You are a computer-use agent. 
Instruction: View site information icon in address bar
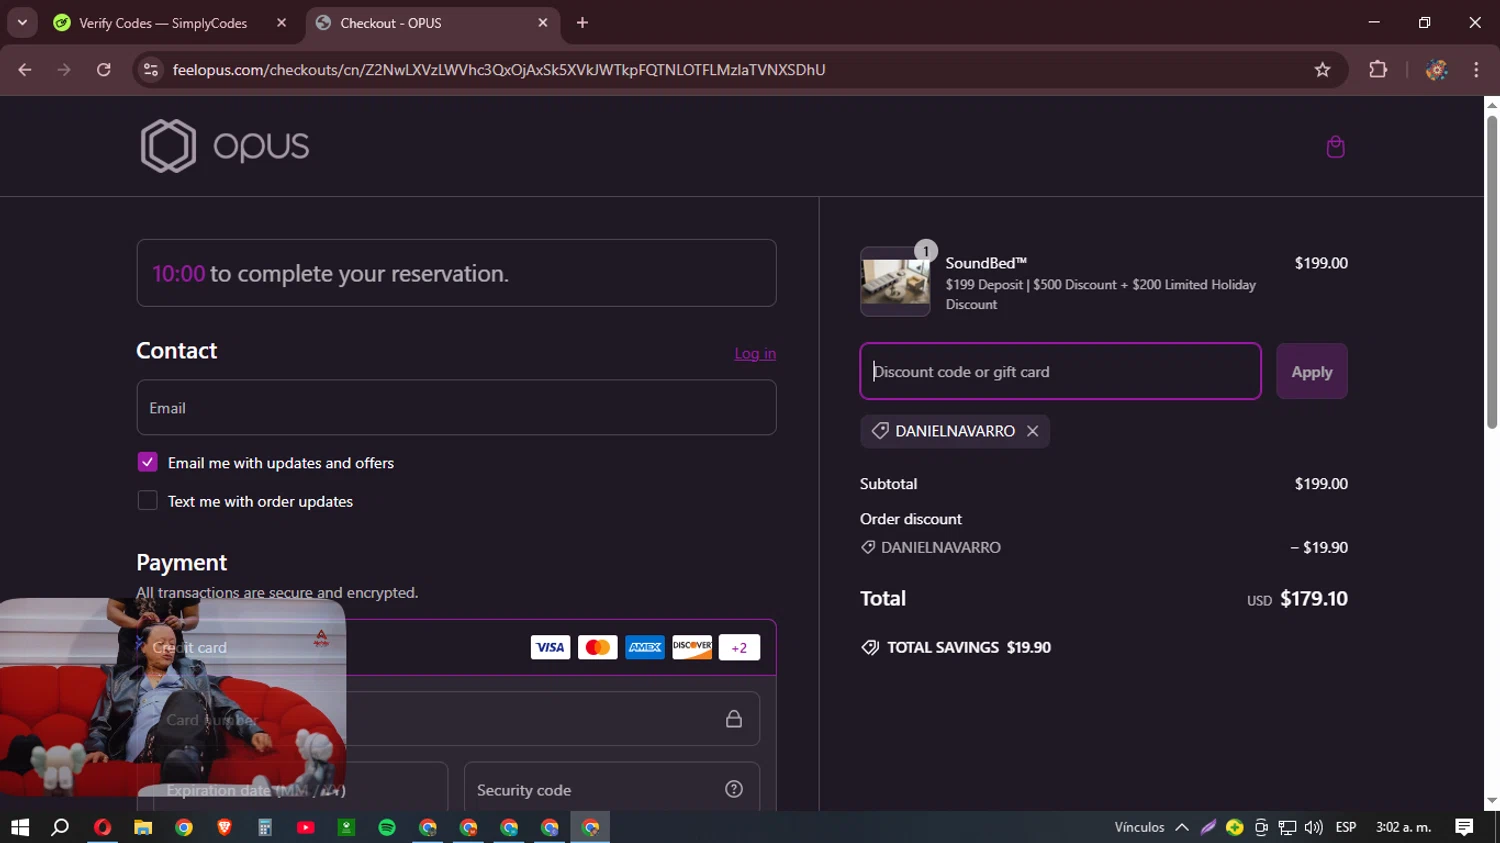tap(151, 70)
